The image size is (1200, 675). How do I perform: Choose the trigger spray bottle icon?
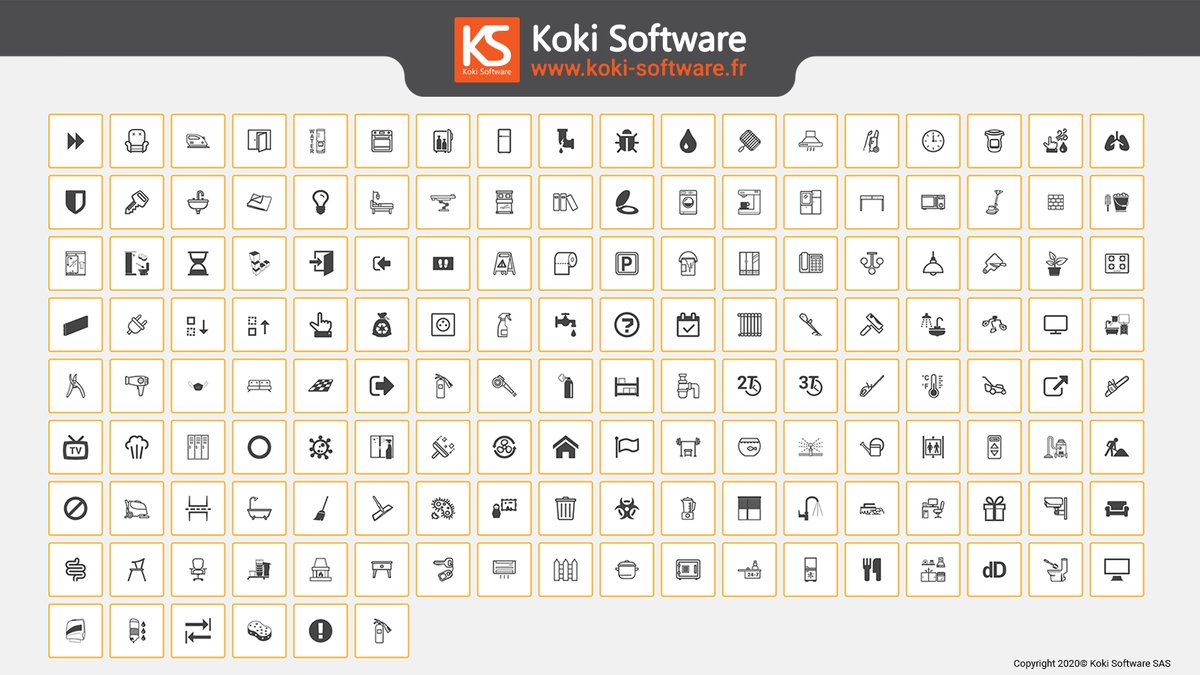coord(505,325)
